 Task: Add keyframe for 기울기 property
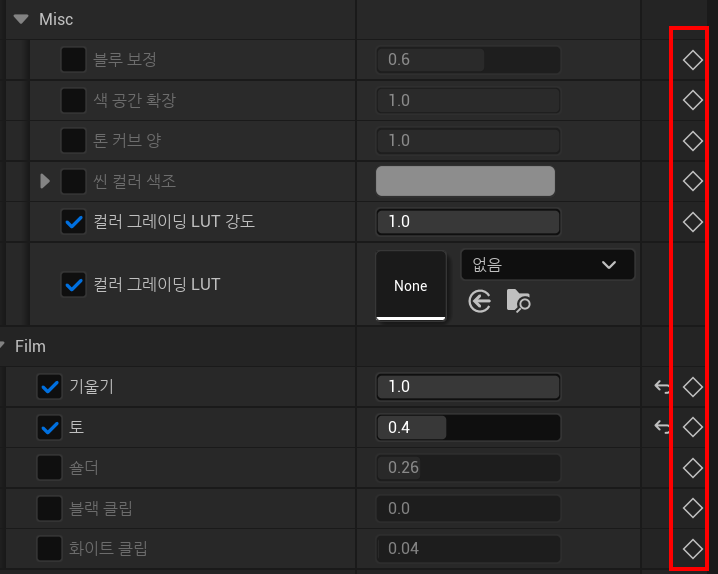pos(692,387)
